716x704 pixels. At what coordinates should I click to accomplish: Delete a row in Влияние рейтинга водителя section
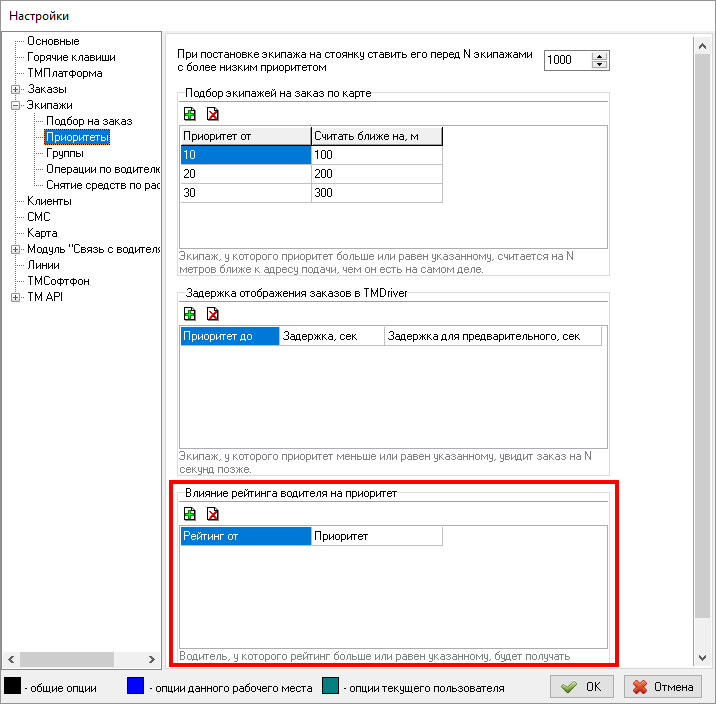(212, 514)
